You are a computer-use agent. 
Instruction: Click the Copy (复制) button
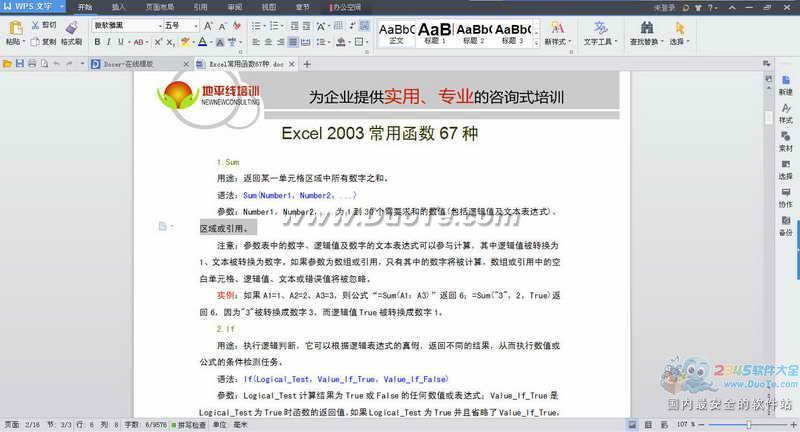43,42
